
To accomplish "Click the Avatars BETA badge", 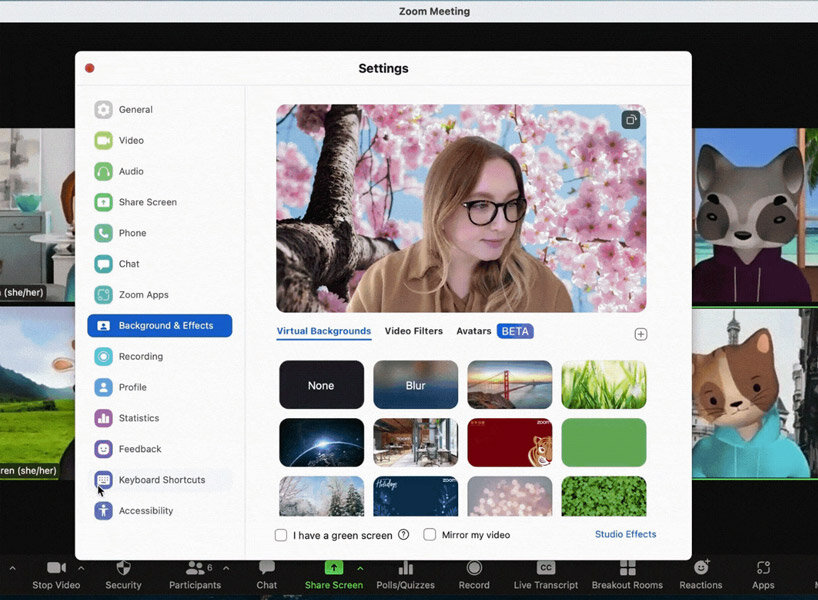I will (515, 331).
